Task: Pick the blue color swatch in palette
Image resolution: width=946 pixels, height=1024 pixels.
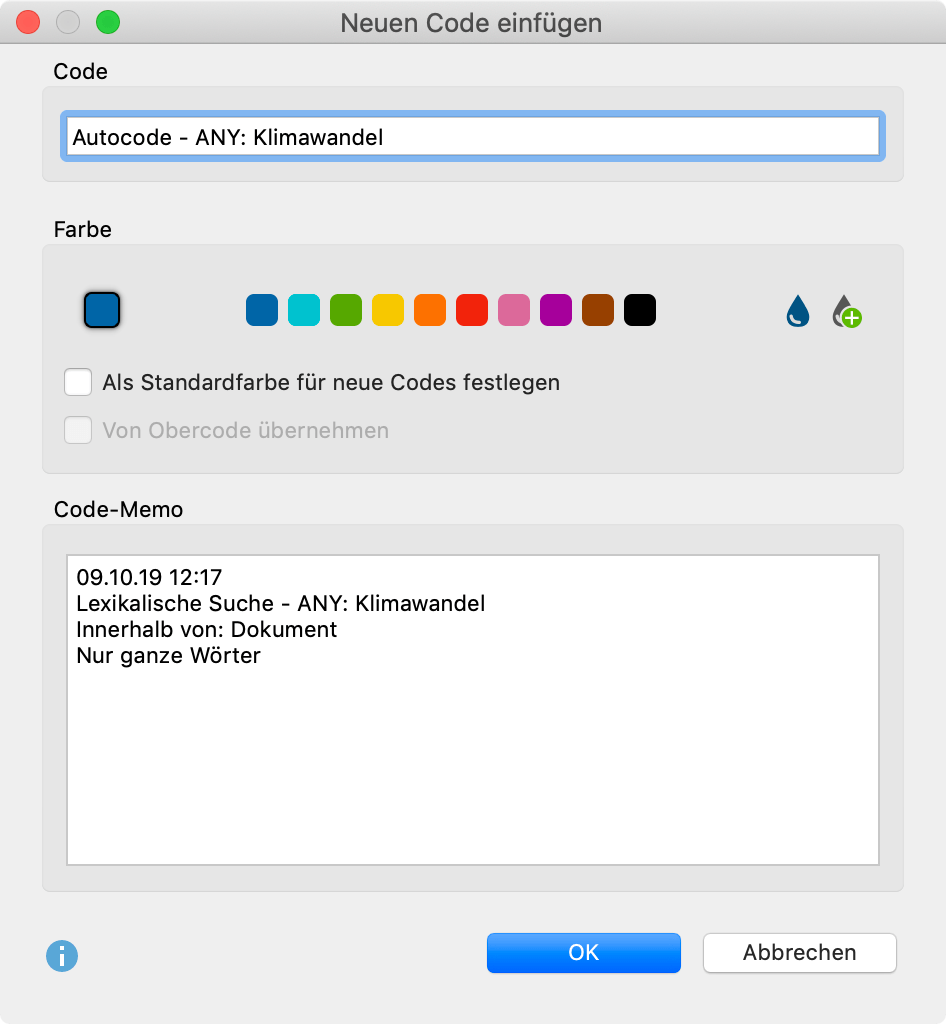Action: tap(262, 310)
